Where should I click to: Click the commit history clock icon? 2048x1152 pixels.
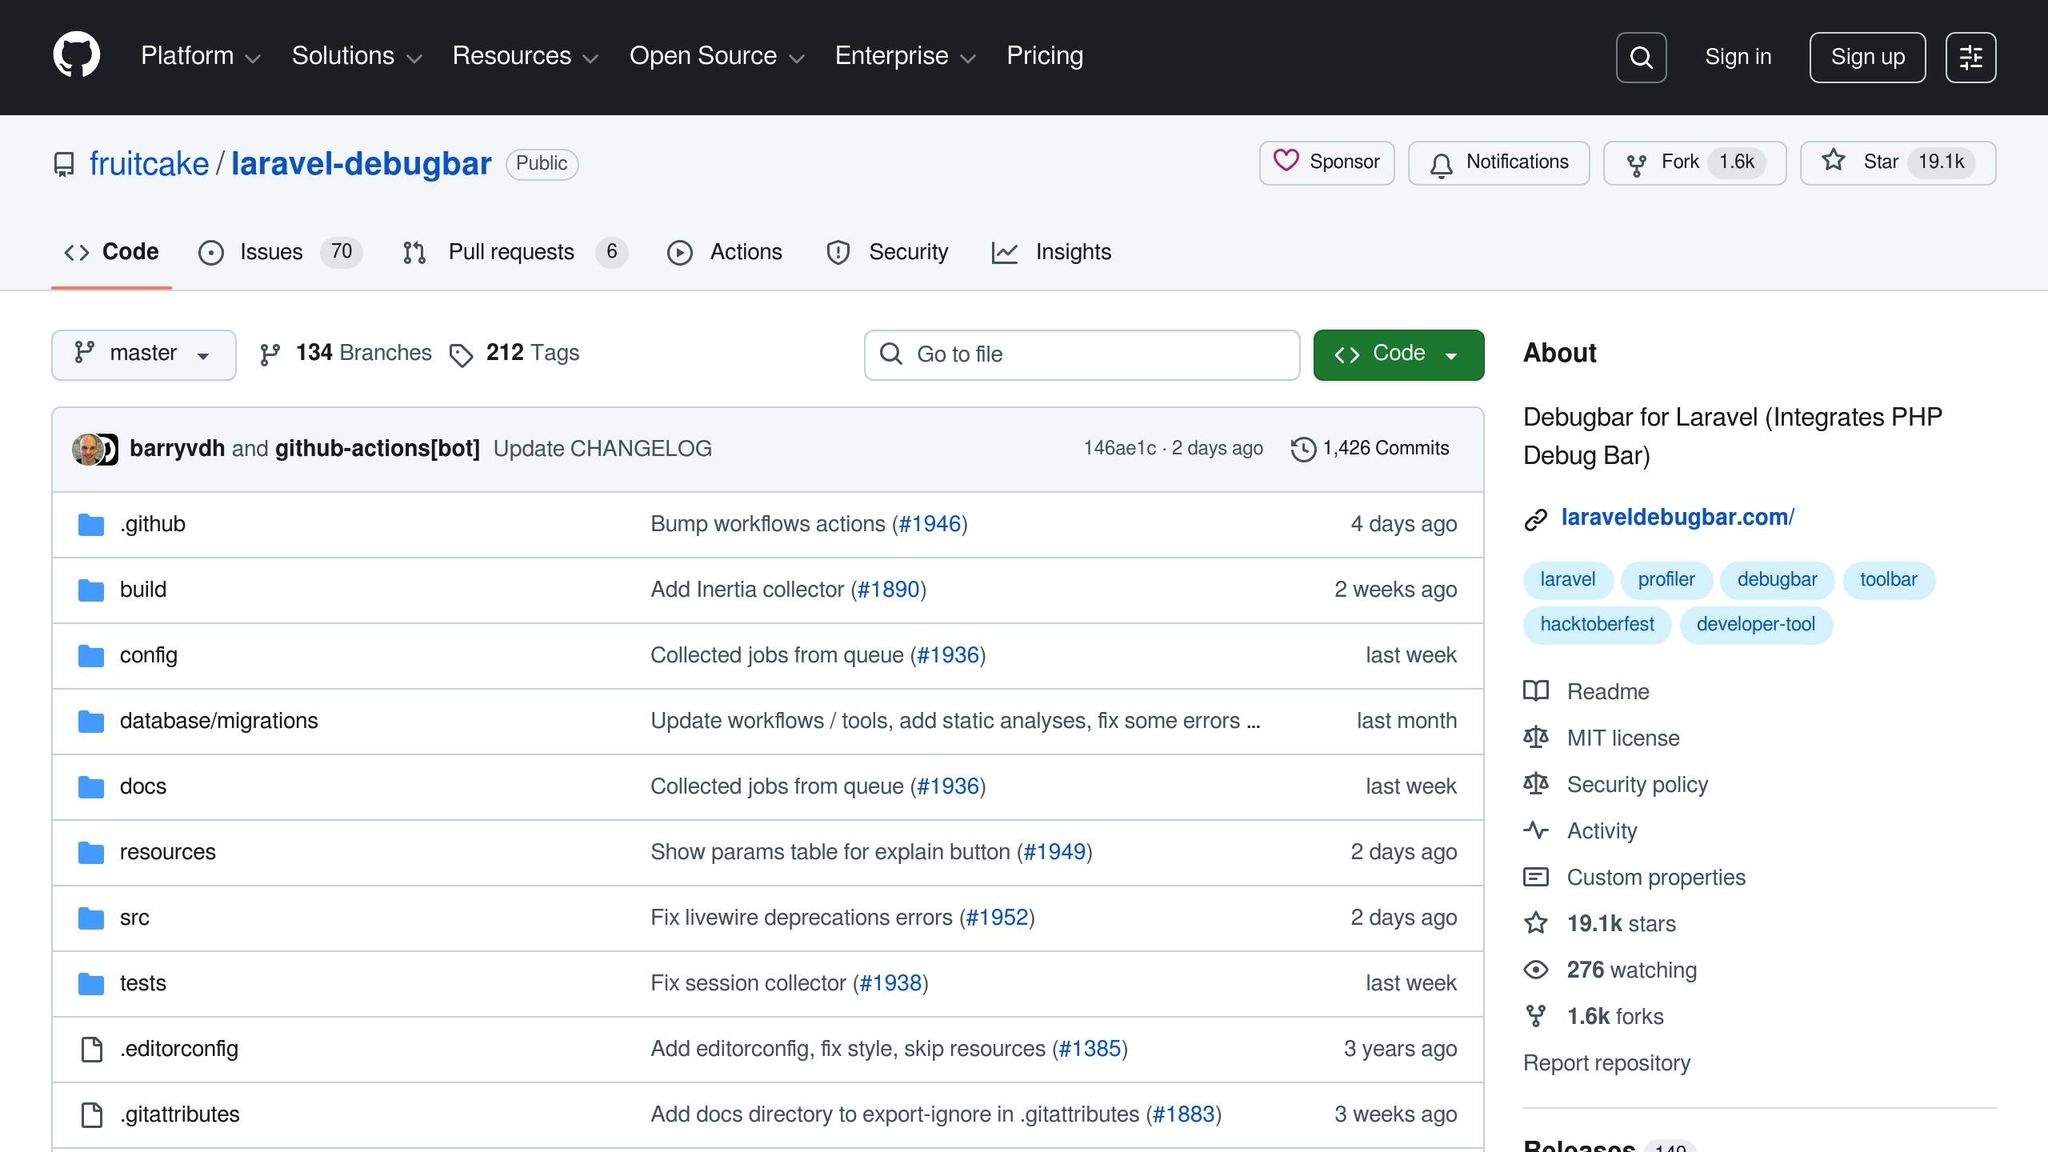click(1302, 449)
